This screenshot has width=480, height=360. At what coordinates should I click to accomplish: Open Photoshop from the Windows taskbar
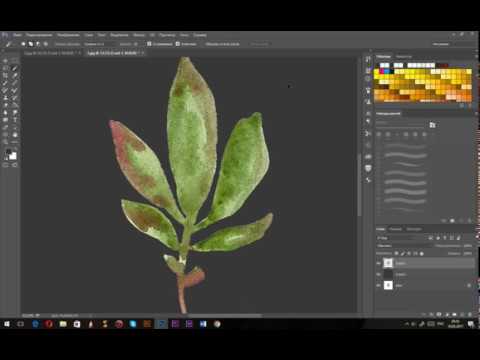click(161, 324)
